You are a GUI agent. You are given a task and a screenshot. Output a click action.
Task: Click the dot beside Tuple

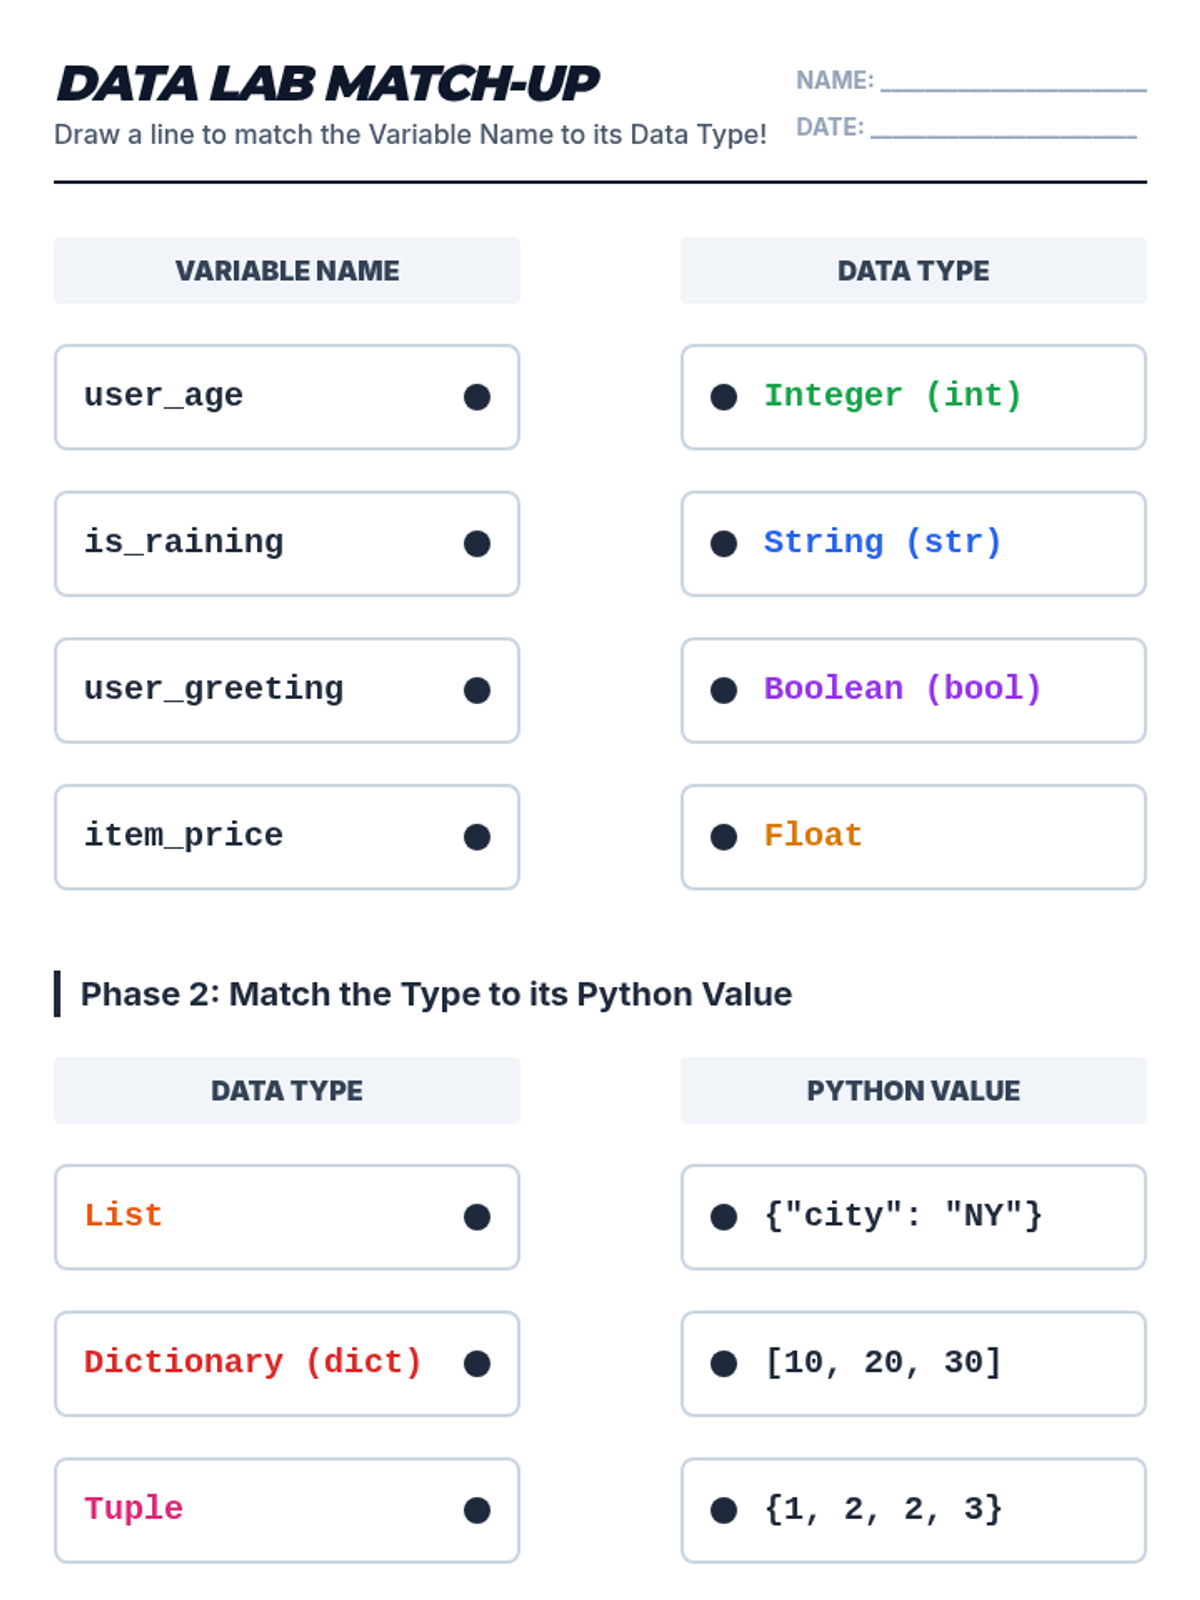point(477,1510)
